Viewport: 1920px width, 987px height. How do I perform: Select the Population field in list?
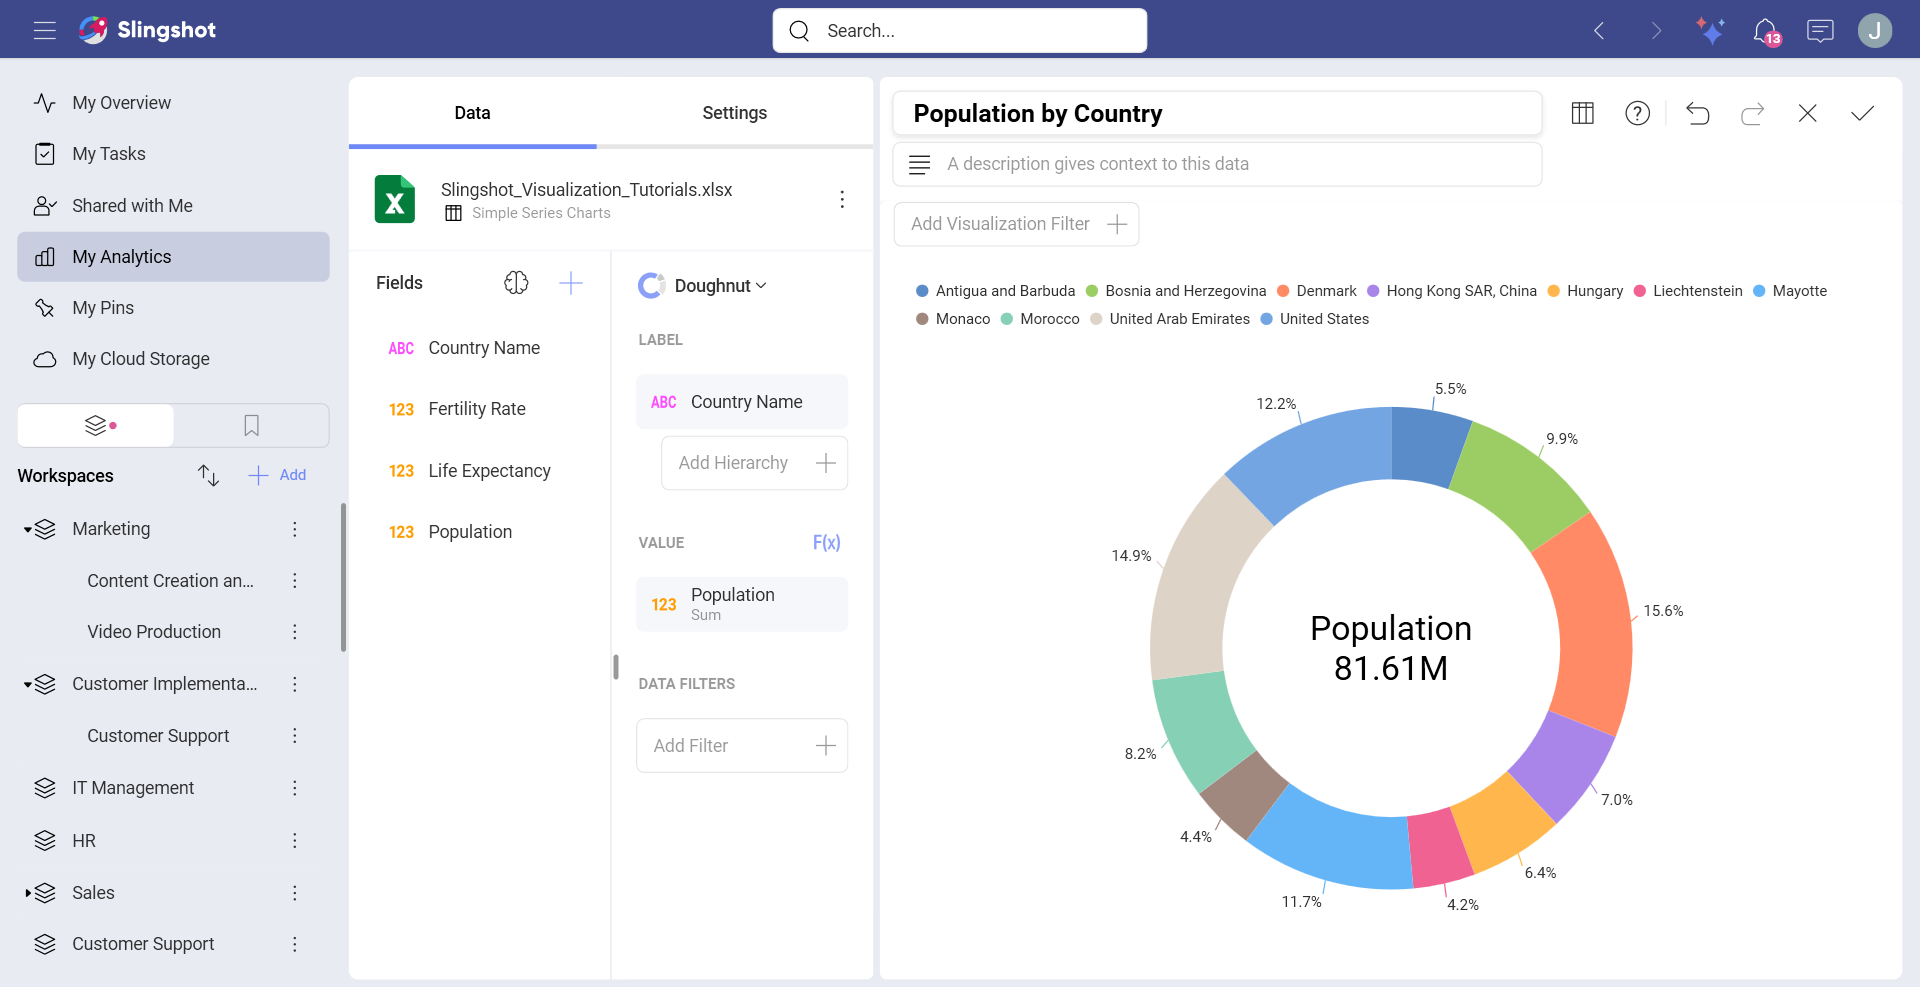click(470, 532)
